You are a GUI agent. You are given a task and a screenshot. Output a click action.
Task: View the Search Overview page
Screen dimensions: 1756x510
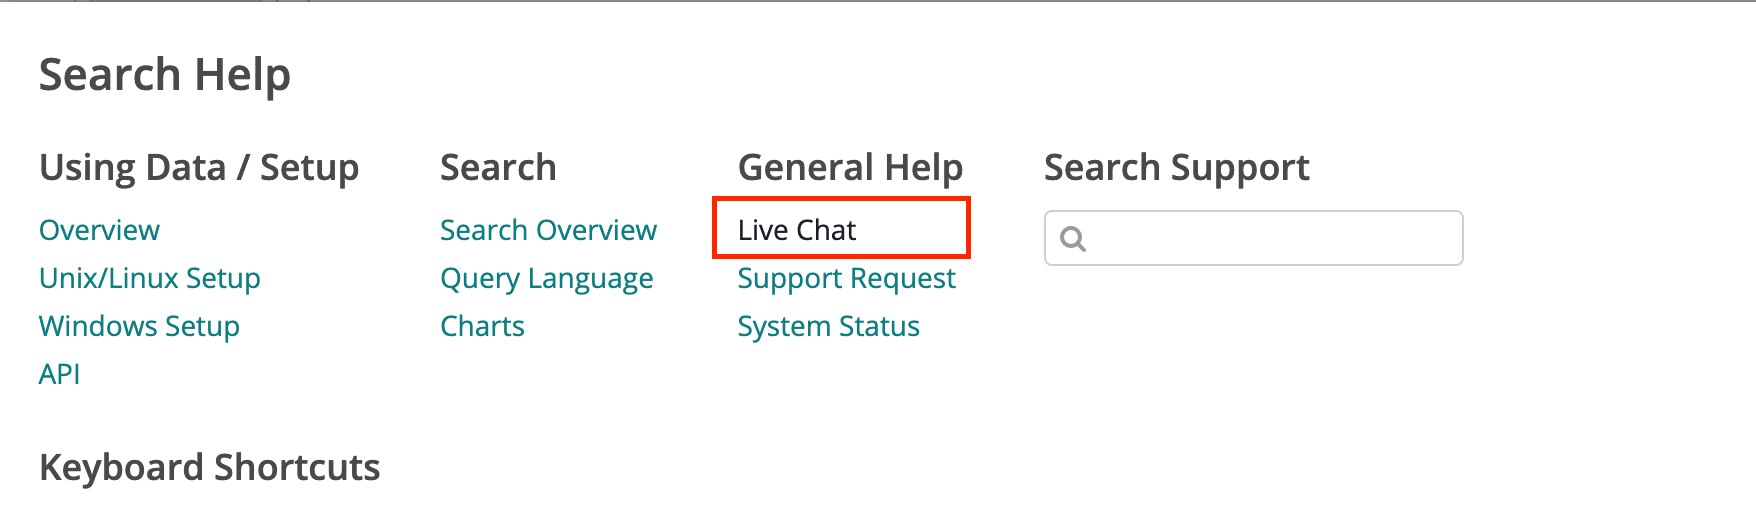point(548,231)
